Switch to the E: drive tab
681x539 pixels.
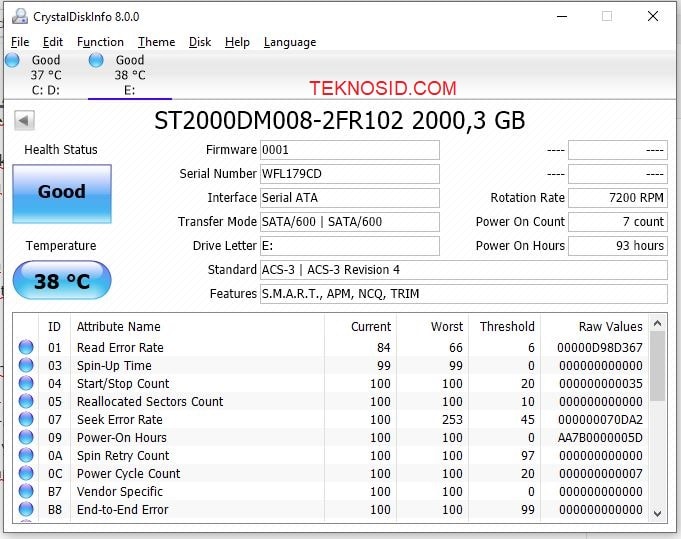pos(129,75)
